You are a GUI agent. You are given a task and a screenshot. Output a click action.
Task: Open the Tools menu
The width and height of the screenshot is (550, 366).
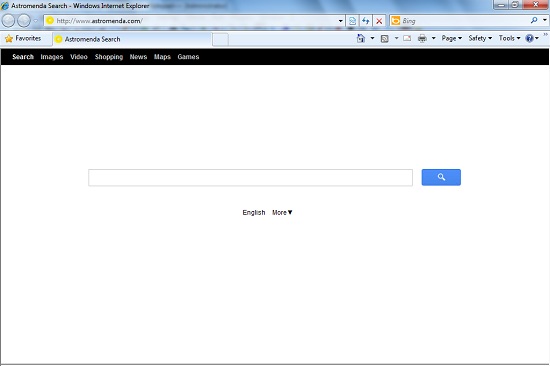click(509, 38)
